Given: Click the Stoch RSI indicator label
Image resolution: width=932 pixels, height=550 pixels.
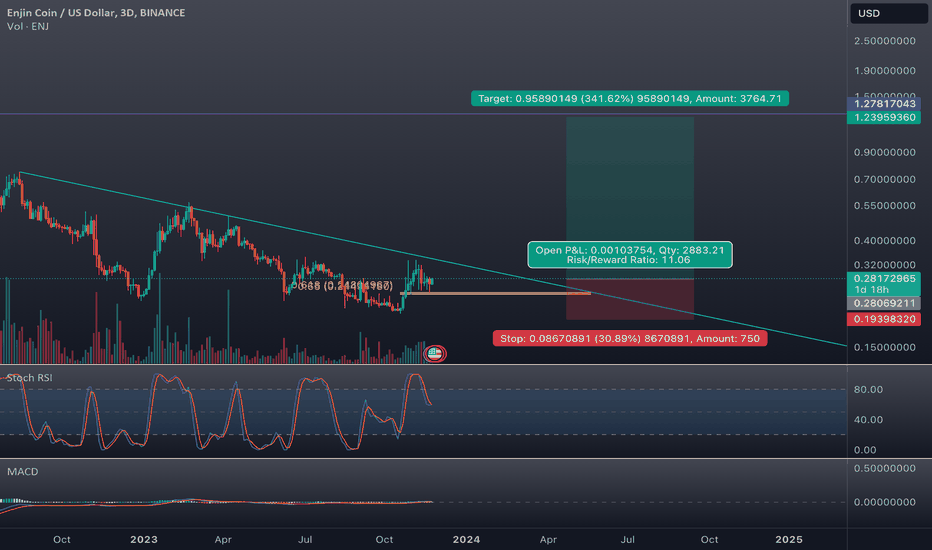Looking at the screenshot, I should tap(30, 378).
